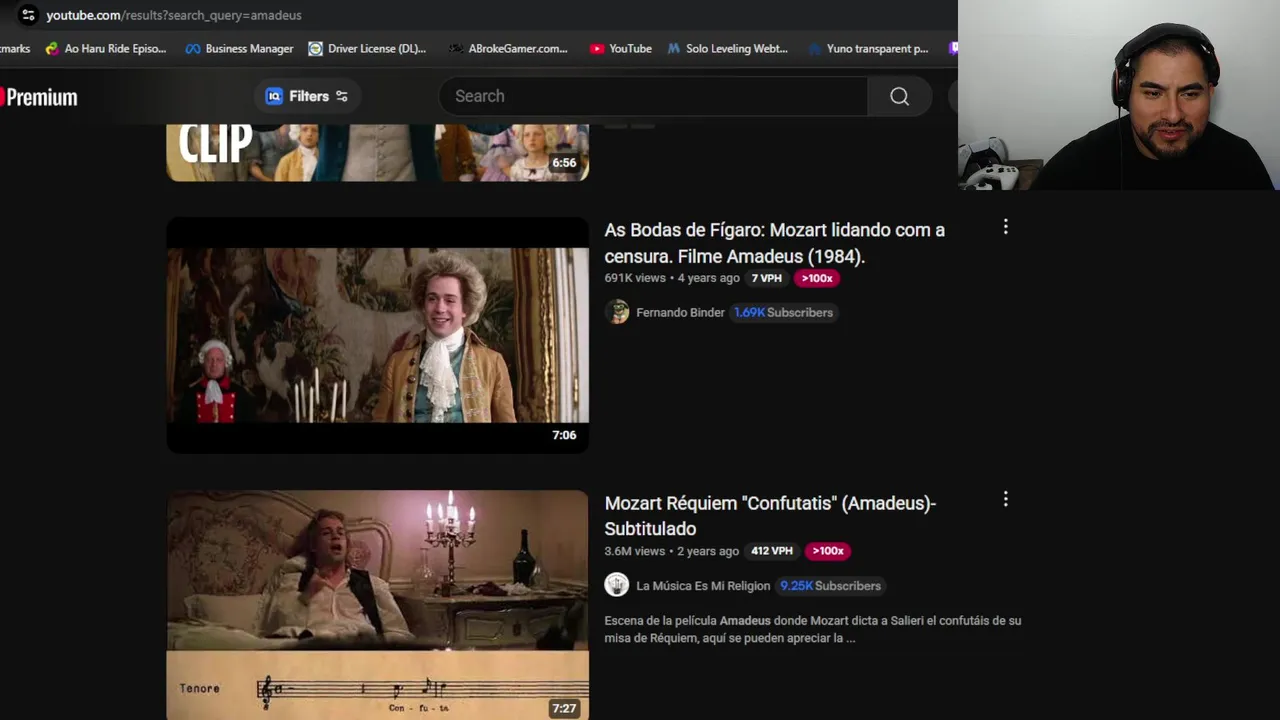Click the 7:27 duration label
Viewport: 1280px width, 720px height.
(x=564, y=708)
